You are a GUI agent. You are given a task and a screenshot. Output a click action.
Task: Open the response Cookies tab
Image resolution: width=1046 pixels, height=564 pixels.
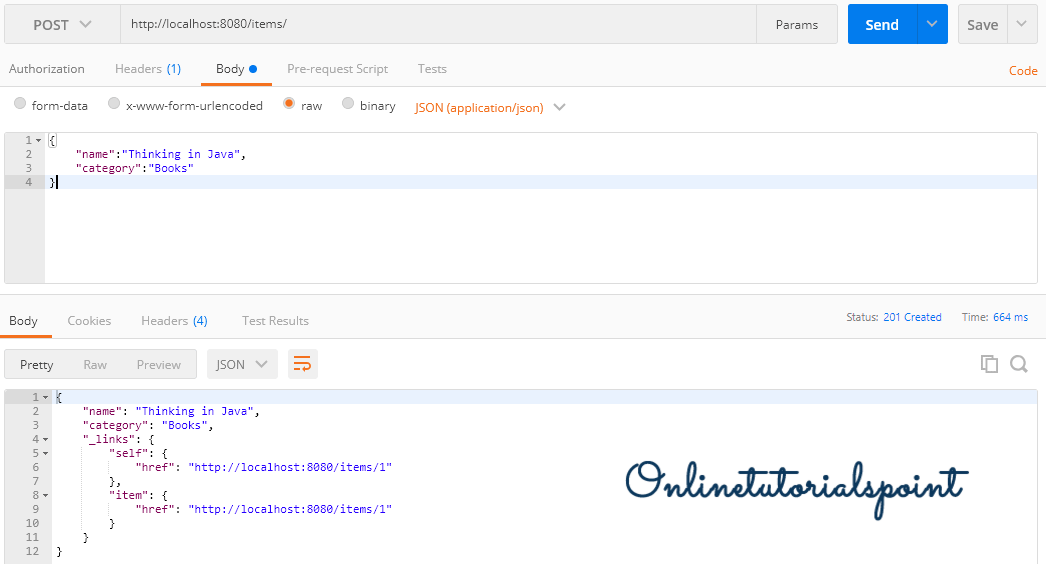tap(89, 321)
